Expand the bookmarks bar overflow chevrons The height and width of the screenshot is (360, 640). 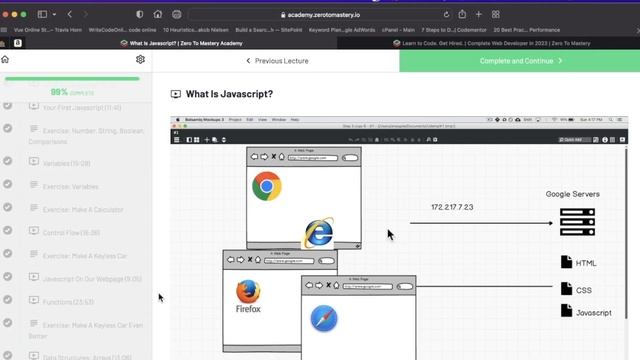638,30
